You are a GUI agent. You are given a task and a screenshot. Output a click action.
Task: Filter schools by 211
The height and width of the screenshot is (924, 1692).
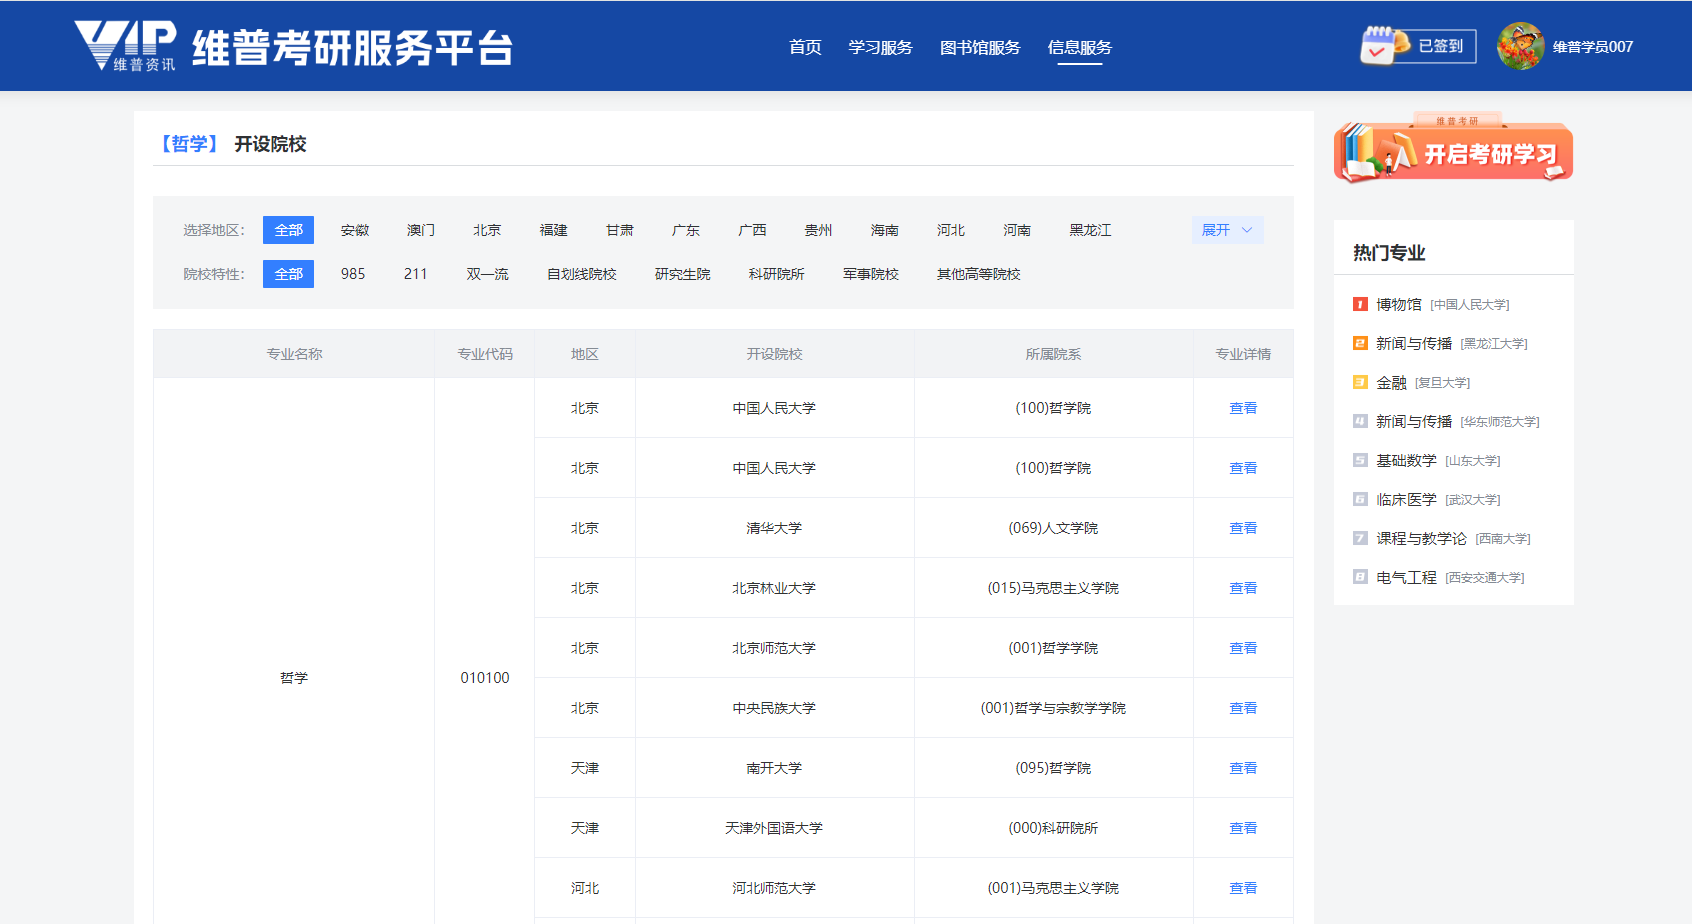coord(416,274)
